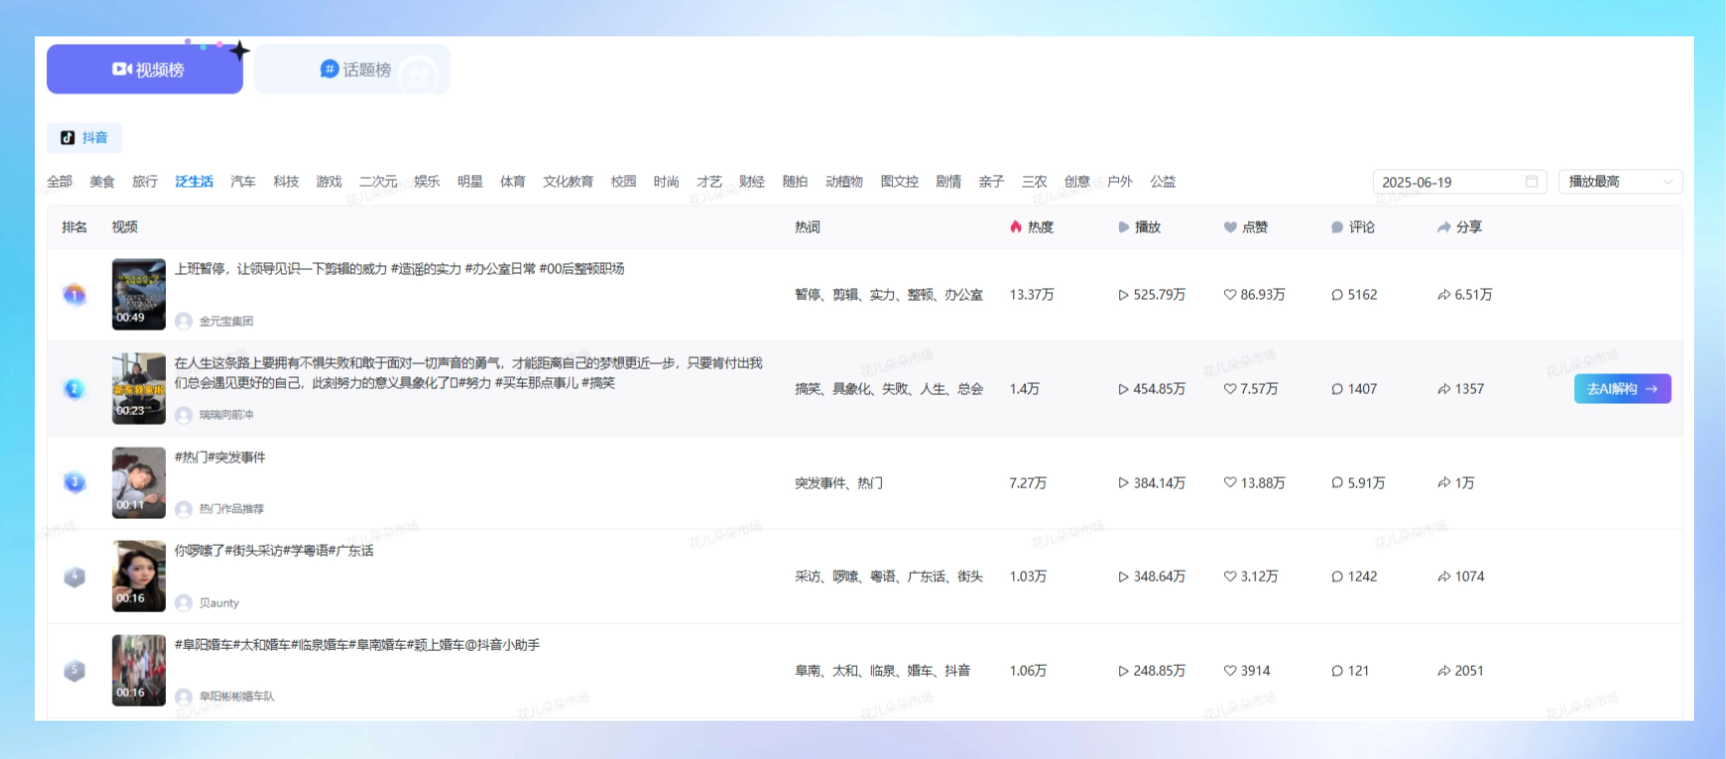Choose the 体育 category
Viewport: 1726px width, 759px height.
[x=513, y=182]
